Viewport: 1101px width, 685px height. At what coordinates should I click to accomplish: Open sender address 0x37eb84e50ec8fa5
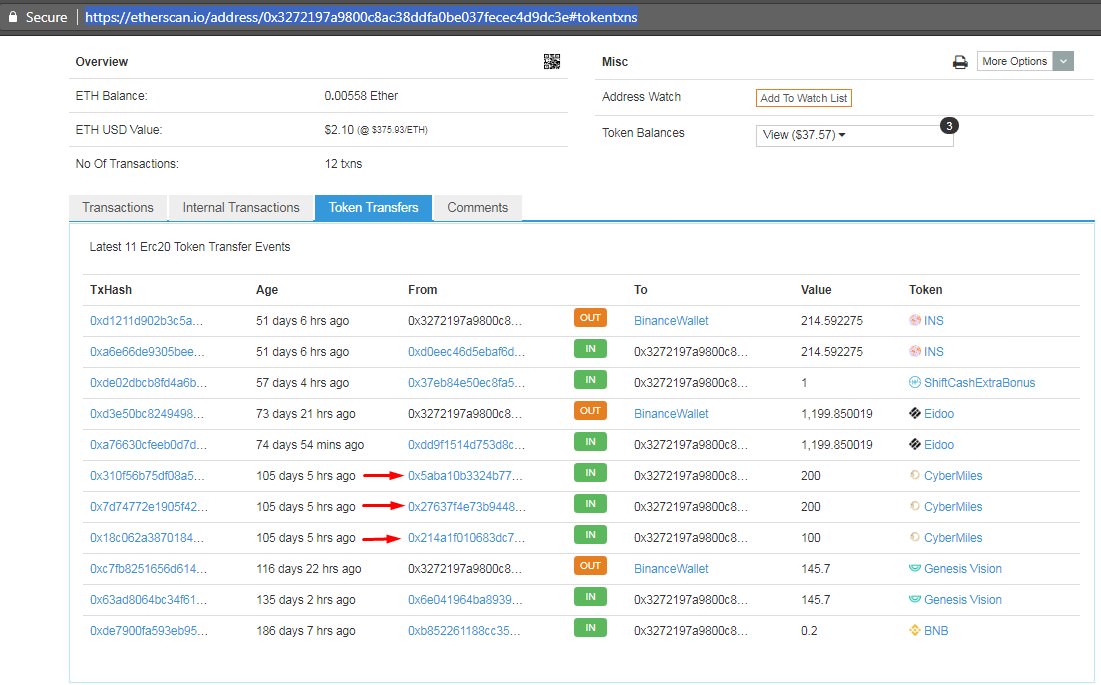pyautogui.click(x=466, y=383)
